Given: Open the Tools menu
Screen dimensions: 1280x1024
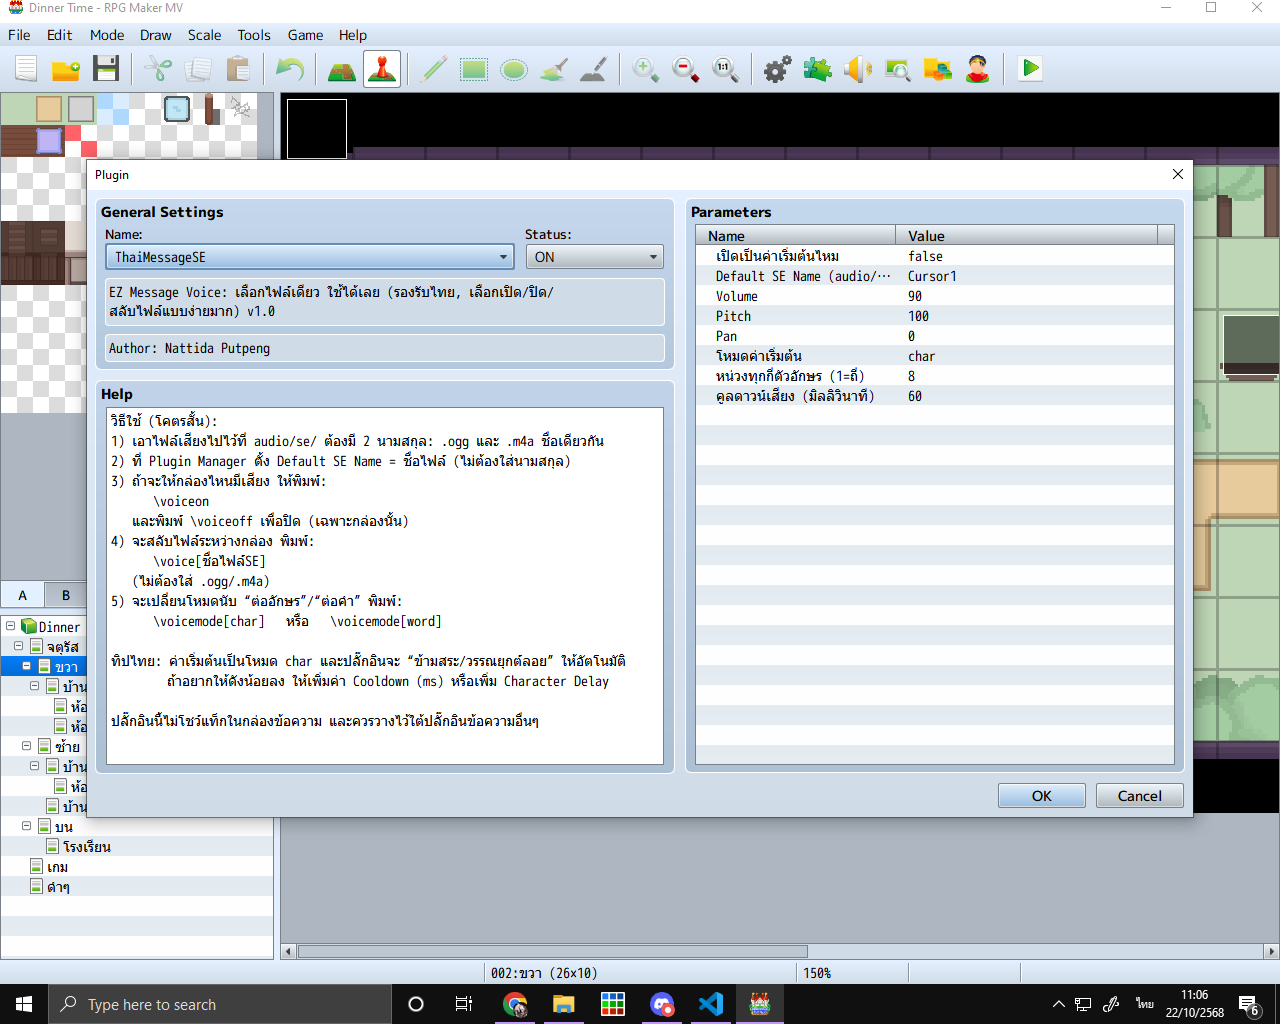Looking at the screenshot, I should (x=254, y=35).
